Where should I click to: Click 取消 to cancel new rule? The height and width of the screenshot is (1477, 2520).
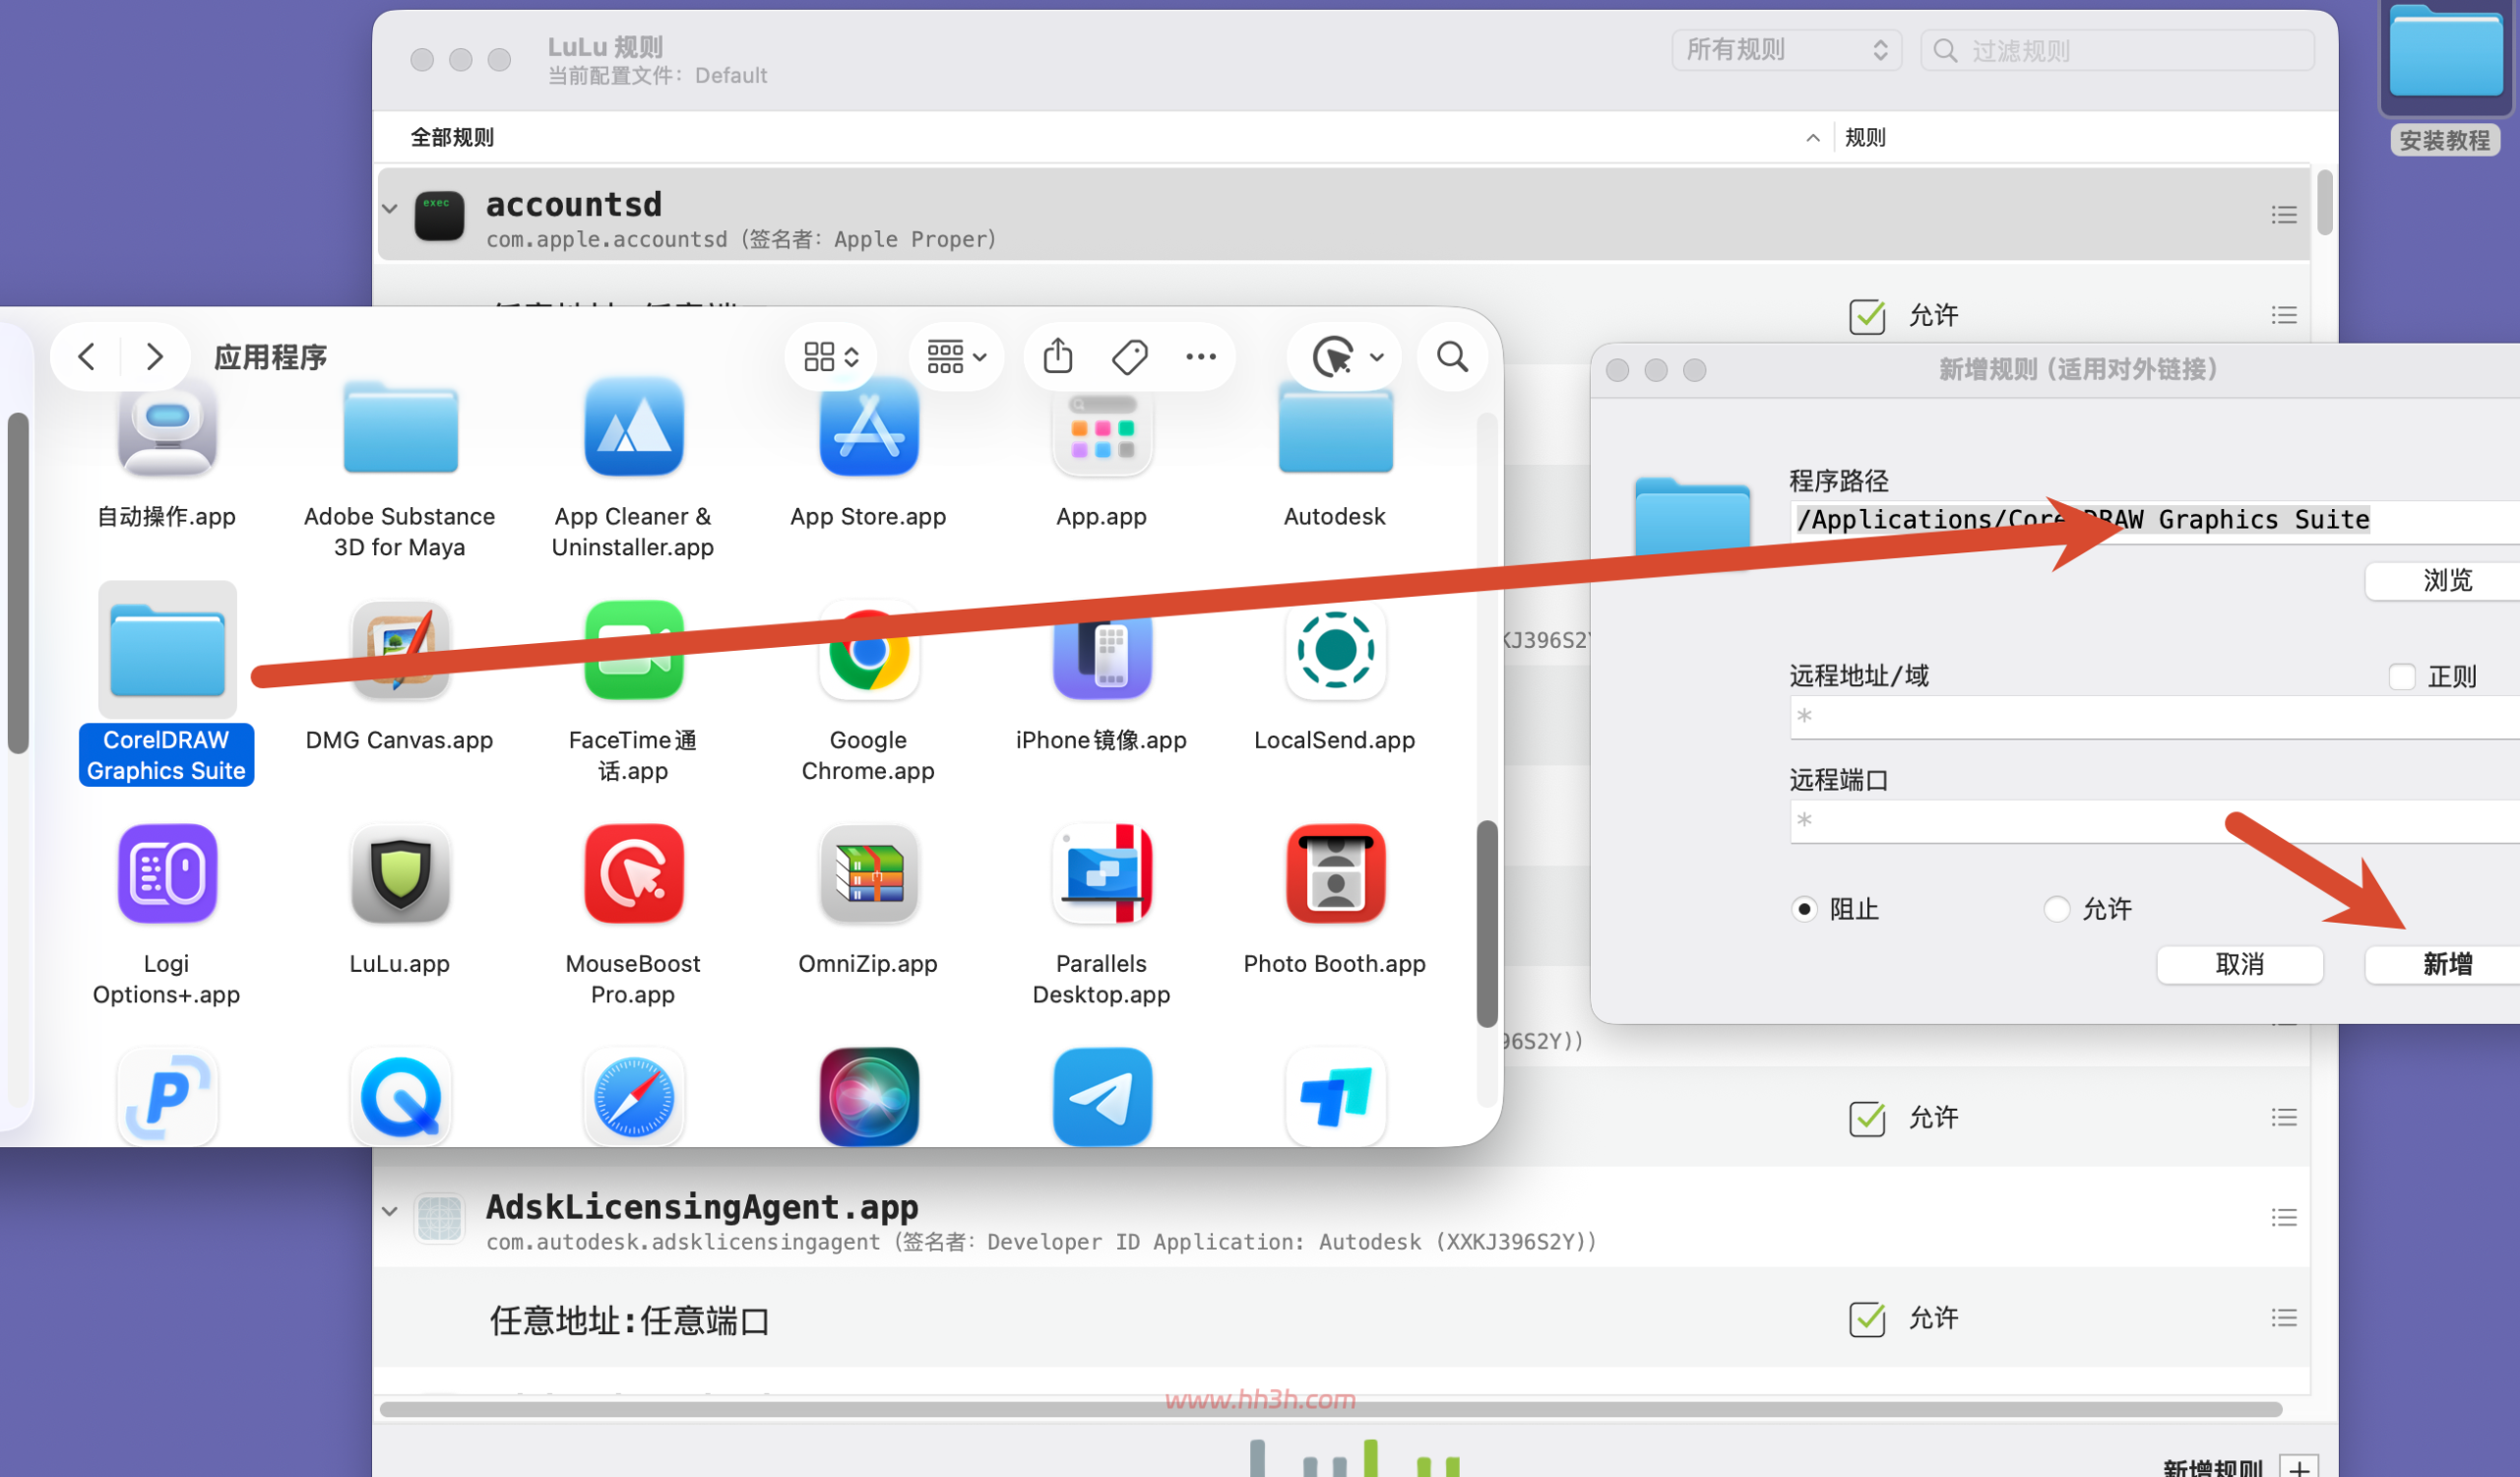tap(2240, 965)
